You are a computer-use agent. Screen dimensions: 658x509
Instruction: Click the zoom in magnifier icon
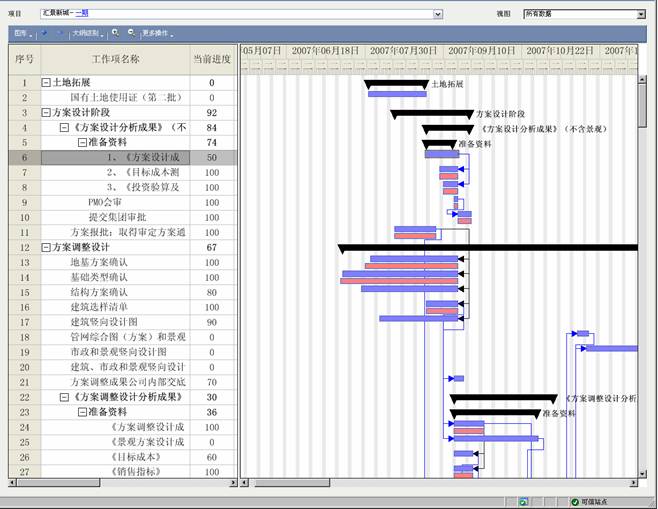coord(116,33)
